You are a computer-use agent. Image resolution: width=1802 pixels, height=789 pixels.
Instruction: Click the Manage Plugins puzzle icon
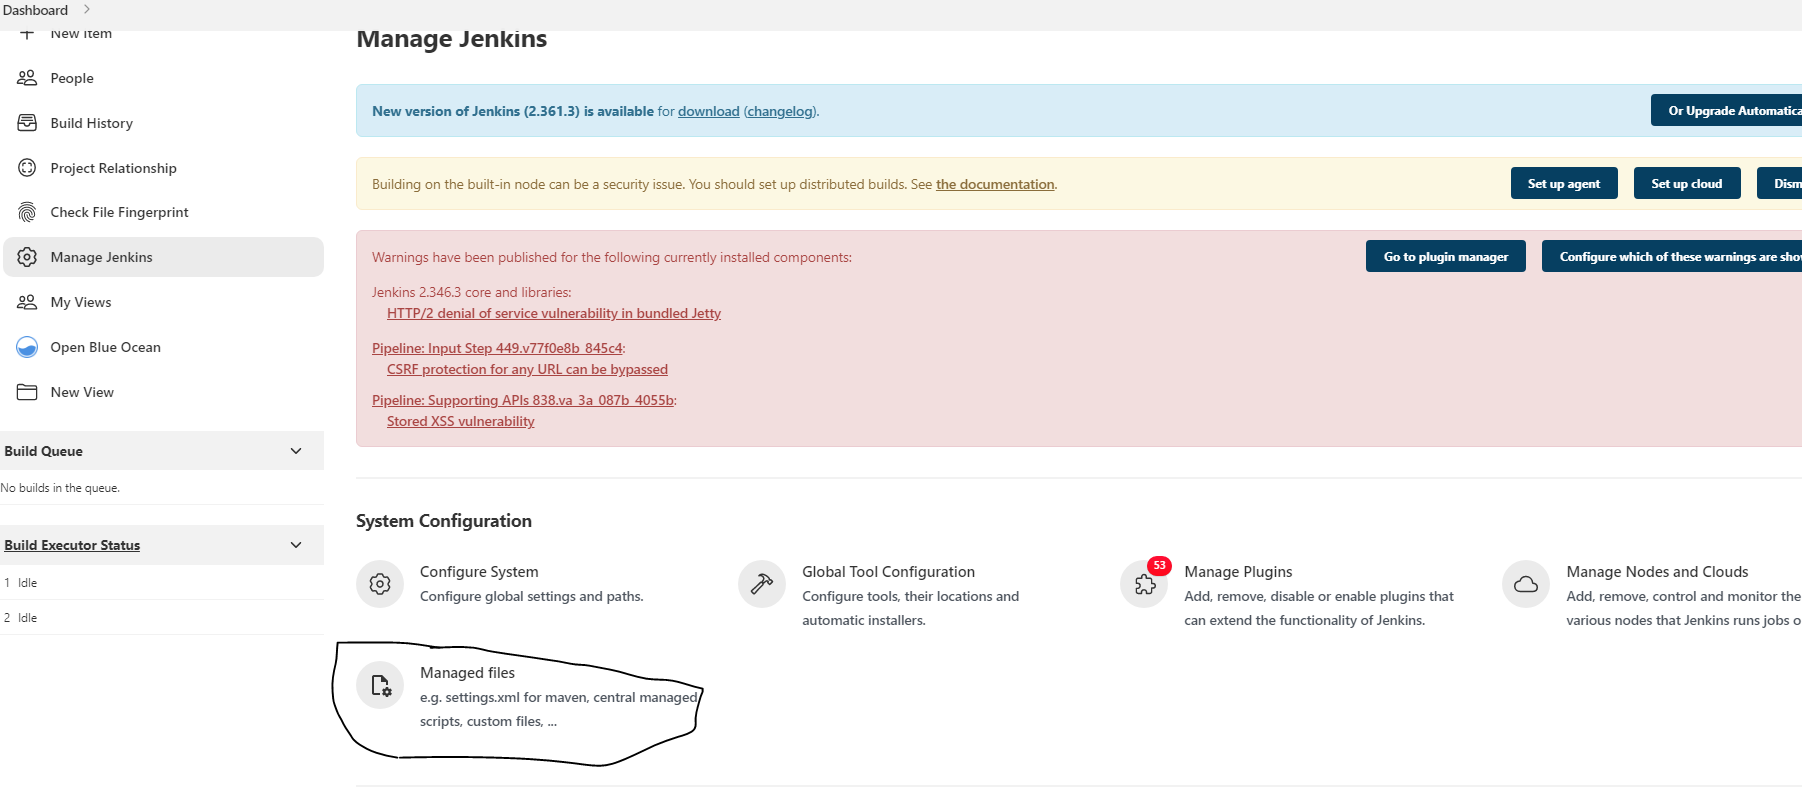click(1144, 584)
